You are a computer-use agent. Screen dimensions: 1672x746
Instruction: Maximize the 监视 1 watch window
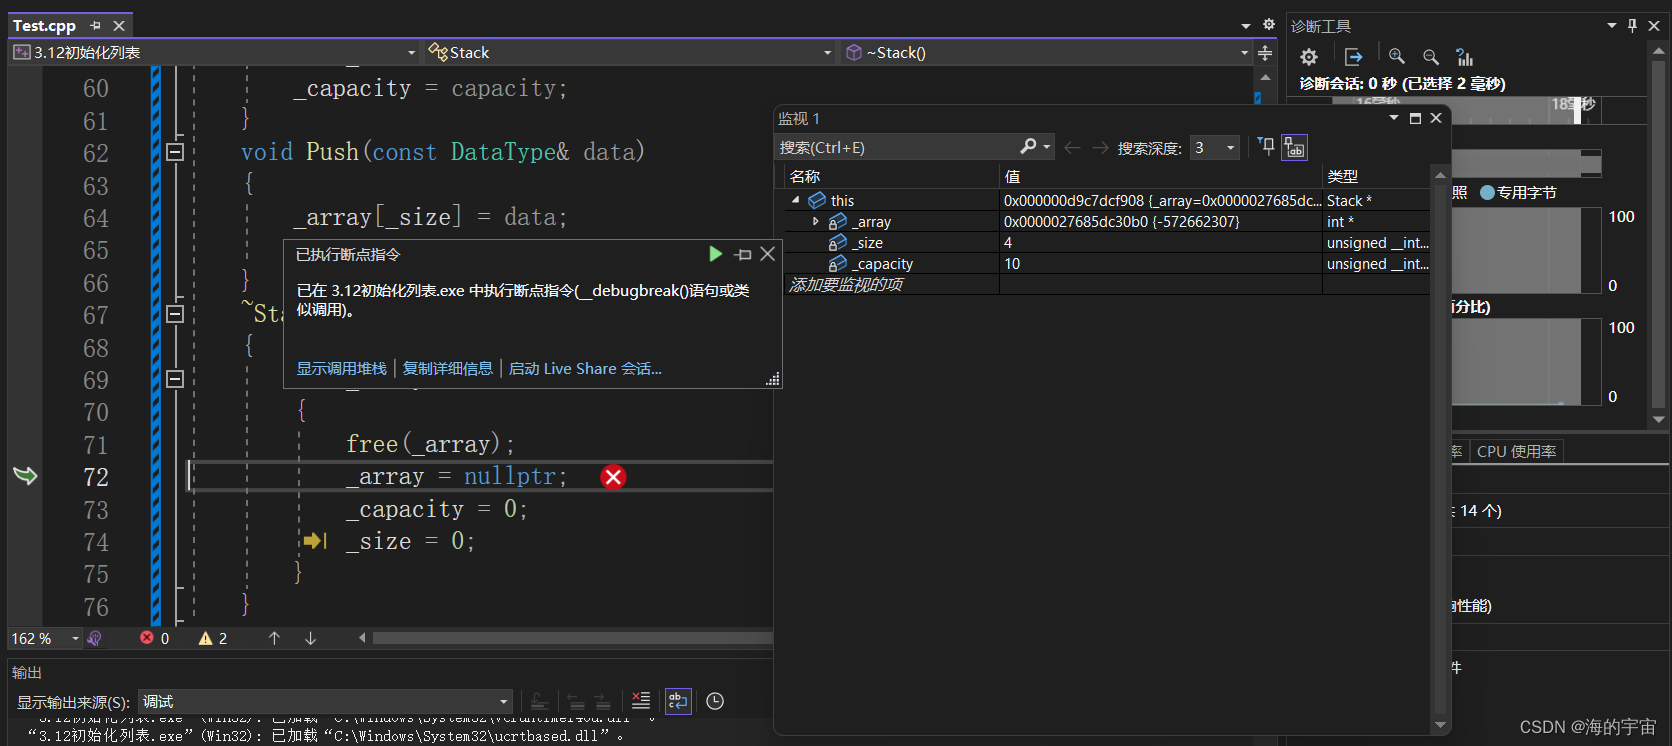[x=1415, y=118]
